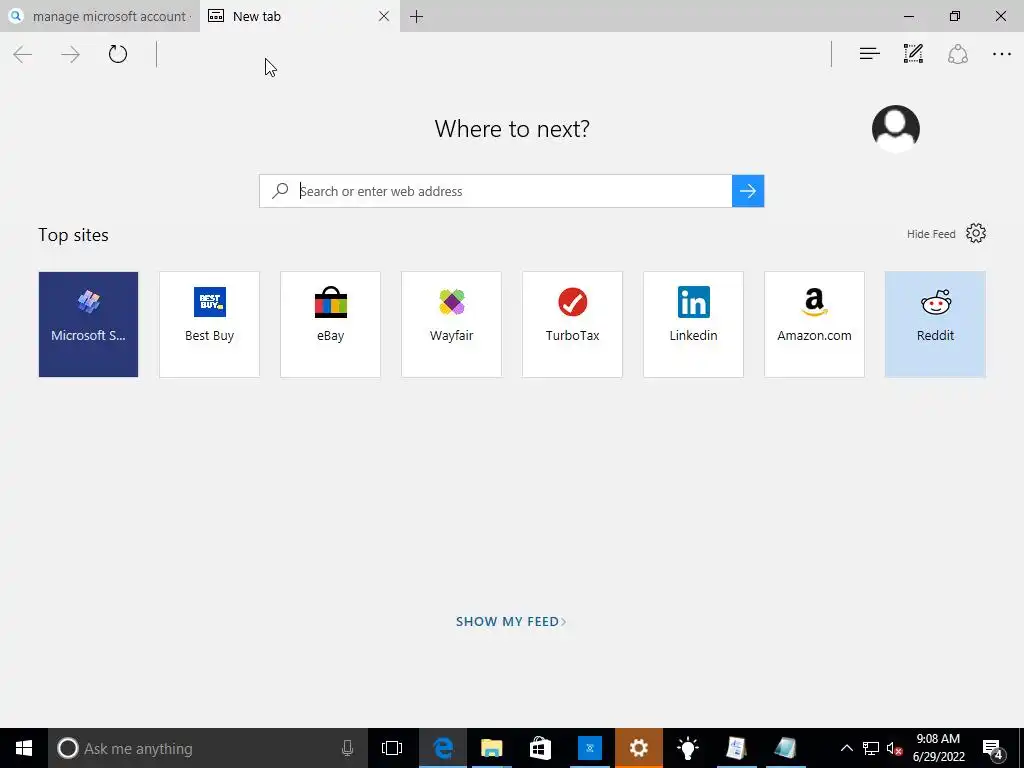1024x768 pixels.
Task: Click the Top sites heading
Action: 73,235
